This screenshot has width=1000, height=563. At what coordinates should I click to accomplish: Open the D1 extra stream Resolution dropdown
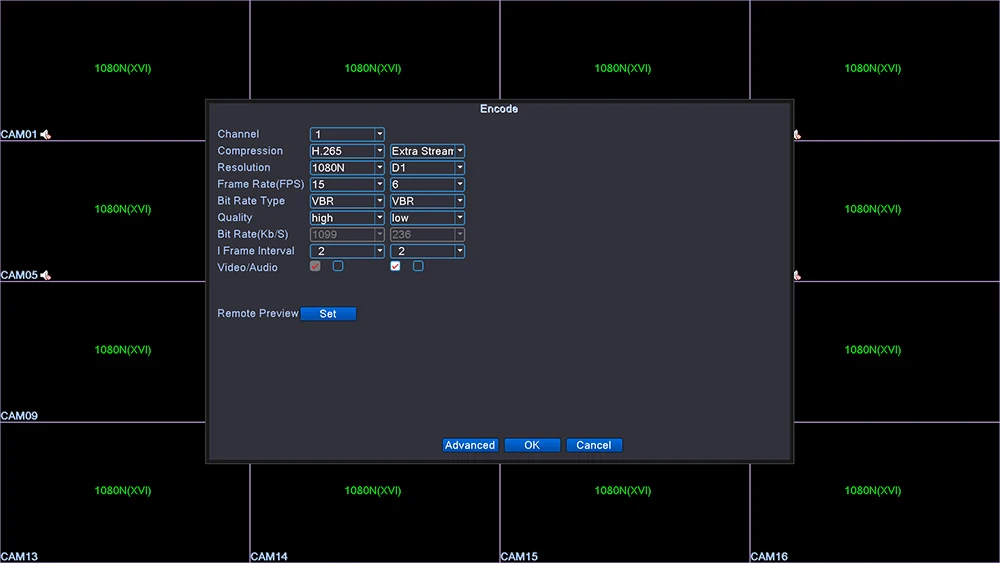(427, 168)
